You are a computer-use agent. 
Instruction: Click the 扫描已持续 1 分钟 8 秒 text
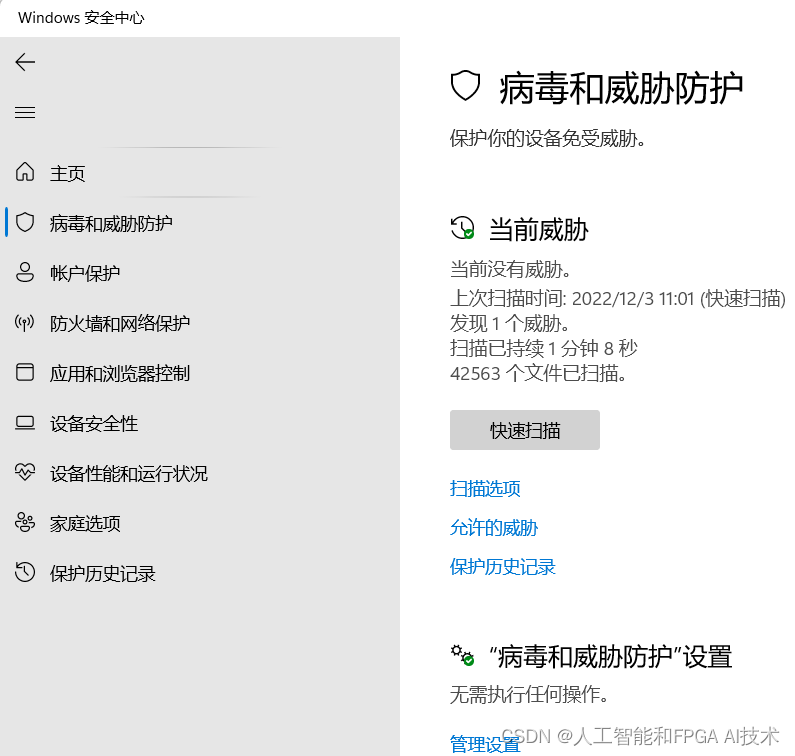(x=544, y=348)
